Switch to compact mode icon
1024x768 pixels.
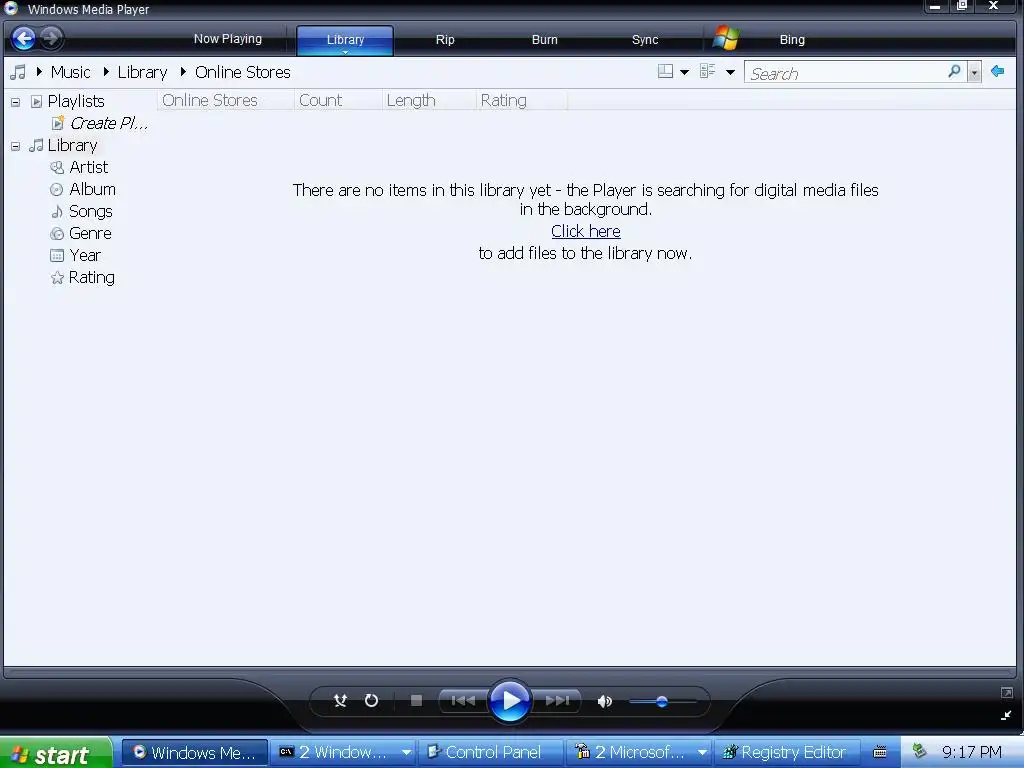pyautogui.click(x=1006, y=715)
